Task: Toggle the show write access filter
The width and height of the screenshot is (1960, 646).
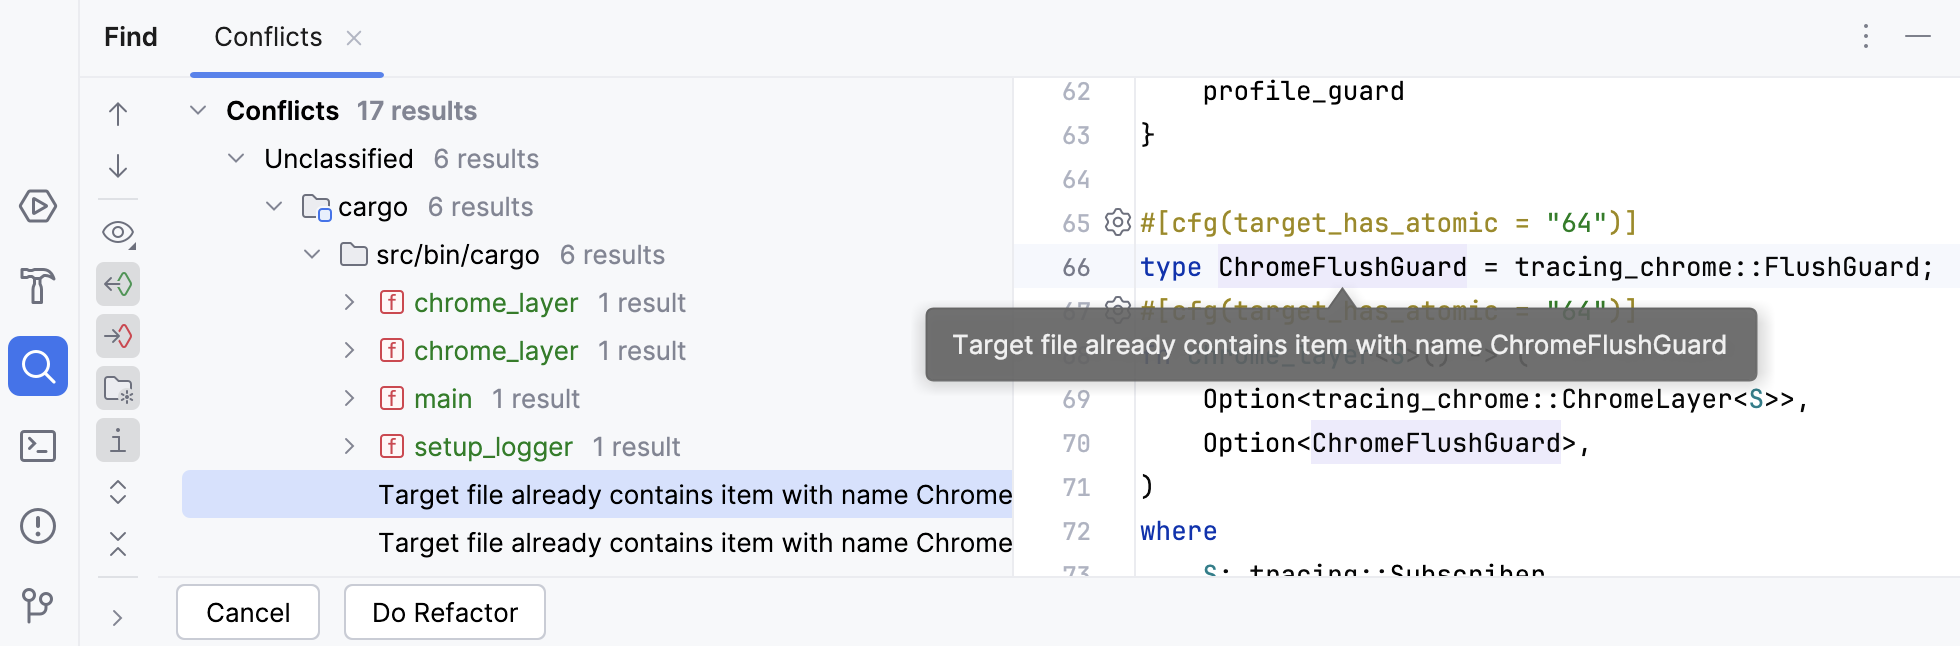Action: click(118, 336)
